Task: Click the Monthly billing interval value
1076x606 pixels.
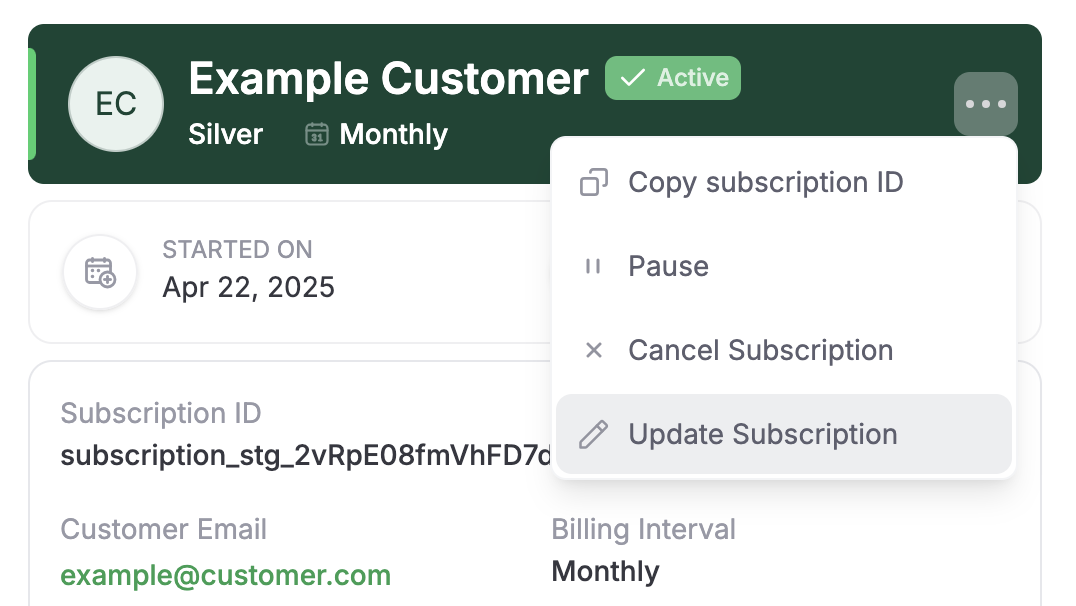Action: tap(605, 572)
